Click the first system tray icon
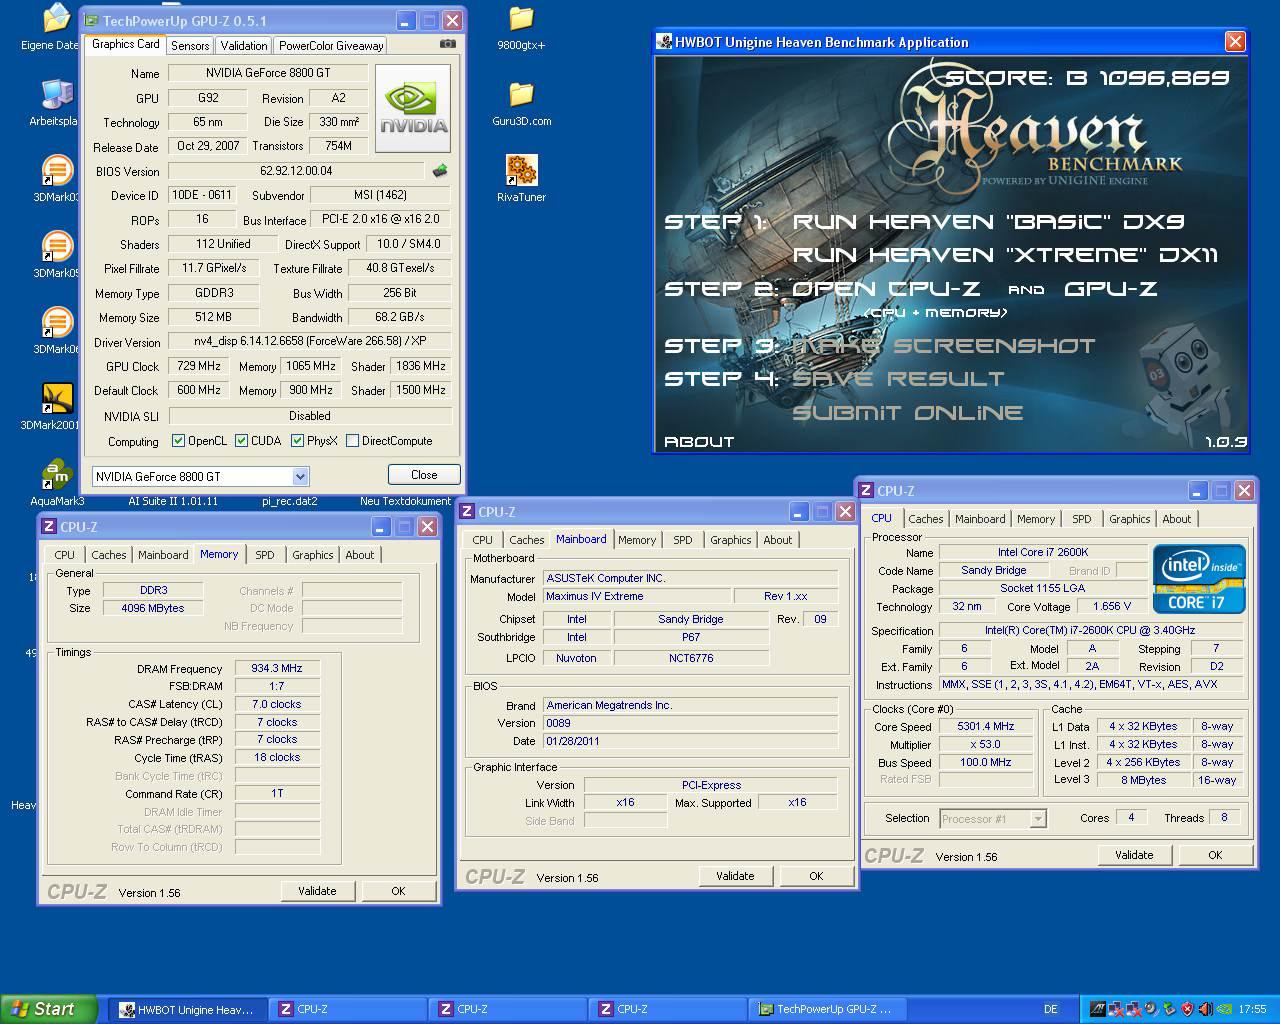 click(1097, 1009)
